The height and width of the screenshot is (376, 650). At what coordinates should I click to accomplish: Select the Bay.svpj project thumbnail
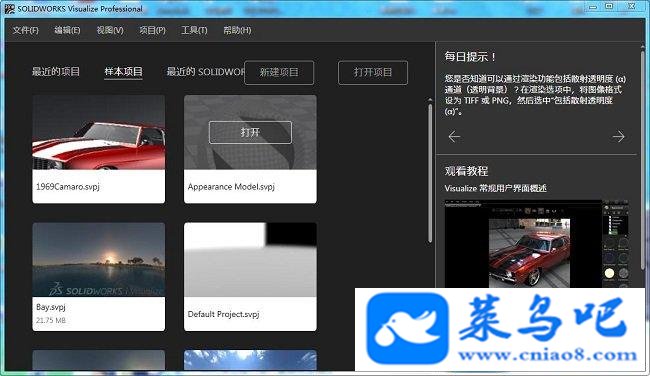coord(99,260)
